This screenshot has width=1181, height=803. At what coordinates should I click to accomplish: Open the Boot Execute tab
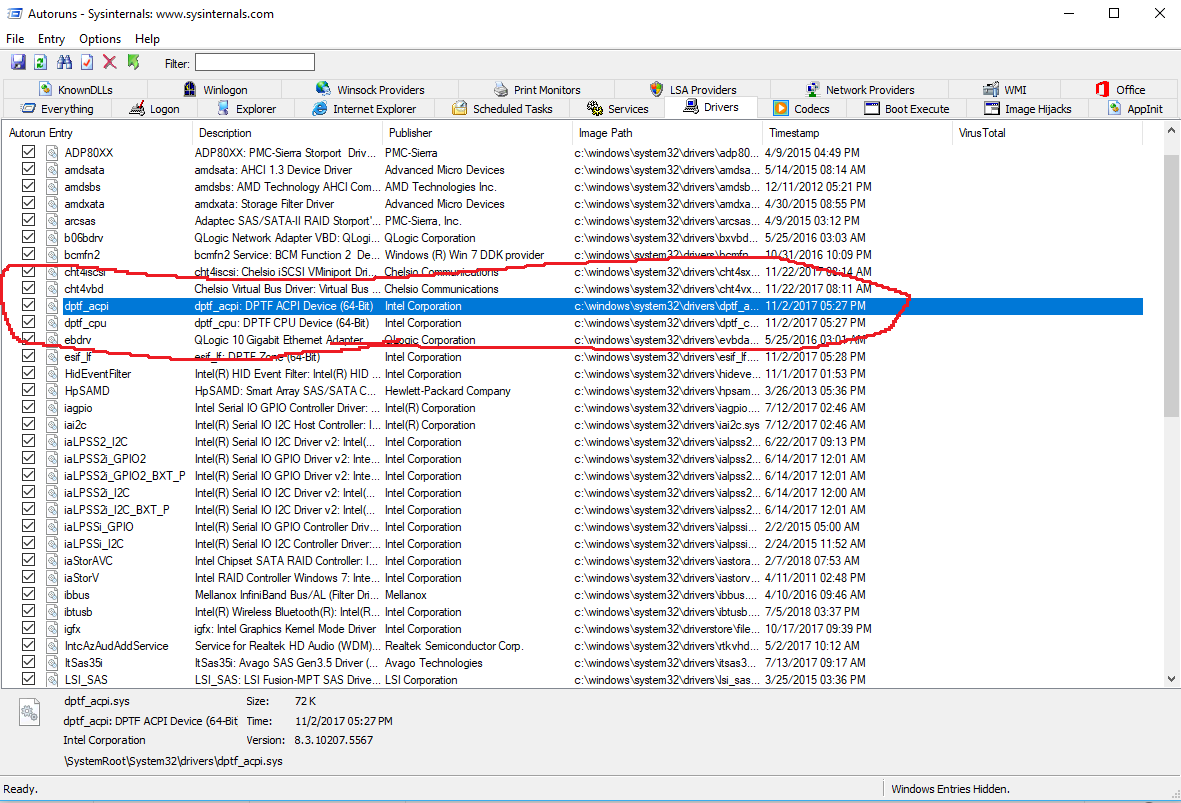coord(906,108)
